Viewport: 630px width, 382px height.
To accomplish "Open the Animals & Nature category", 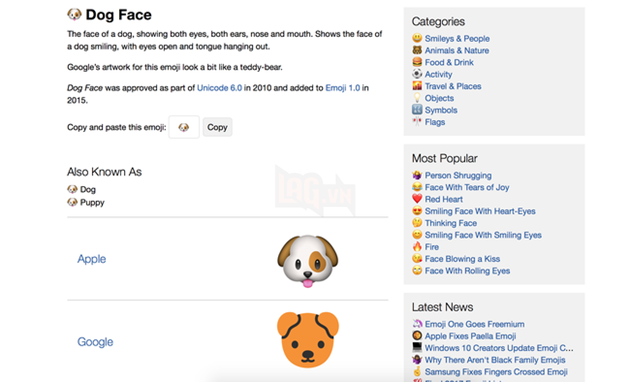I will point(457,51).
